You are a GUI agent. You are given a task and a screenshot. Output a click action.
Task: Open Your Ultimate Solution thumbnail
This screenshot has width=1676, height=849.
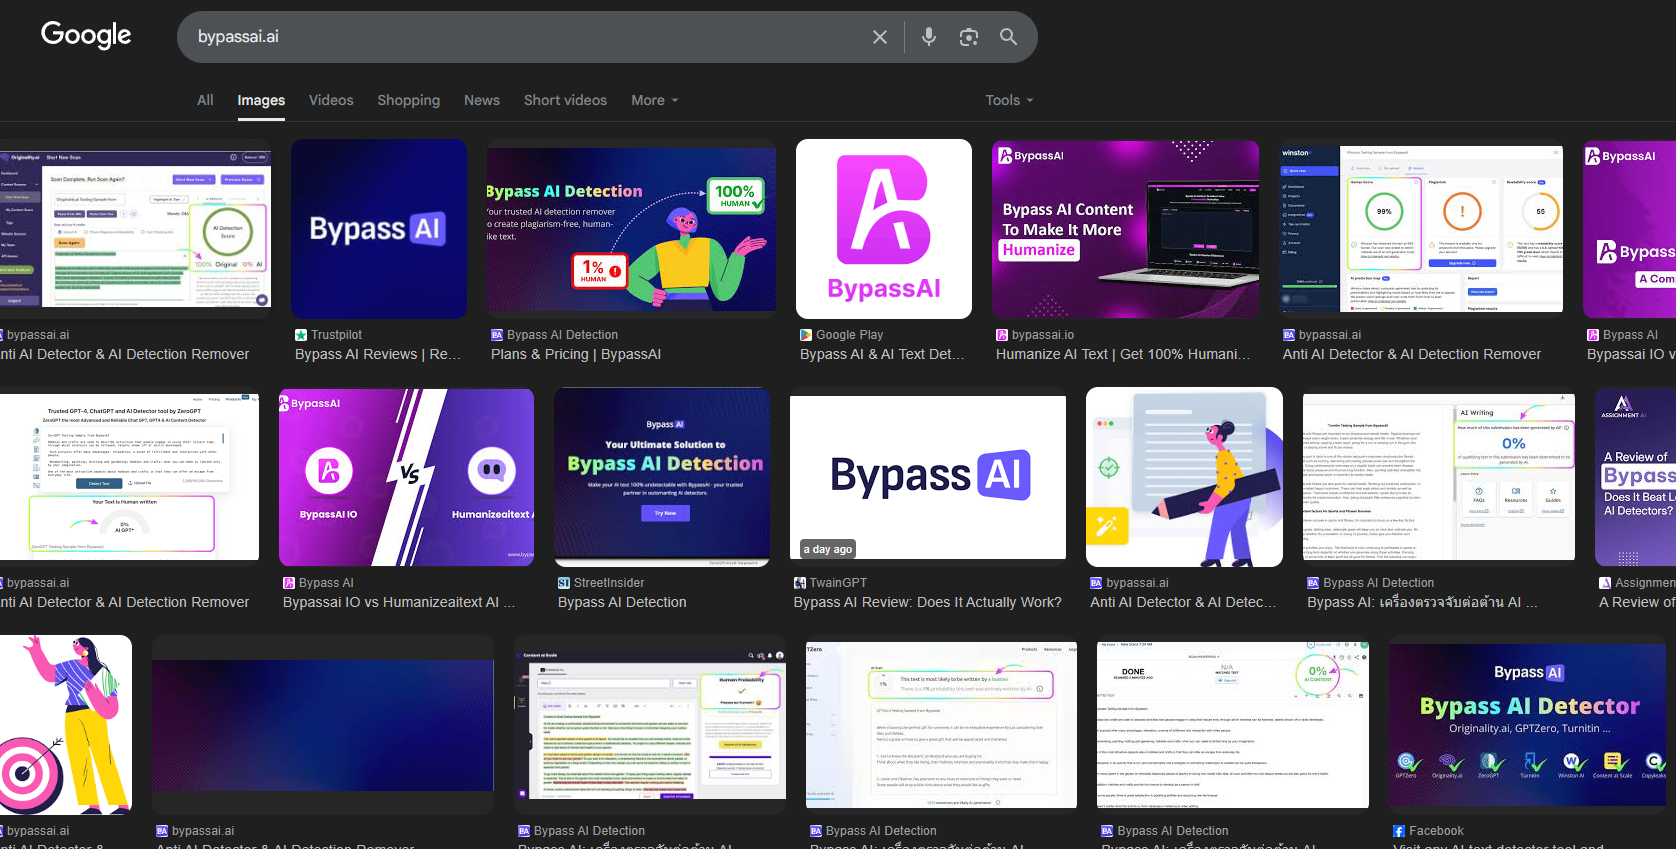(x=662, y=477)
